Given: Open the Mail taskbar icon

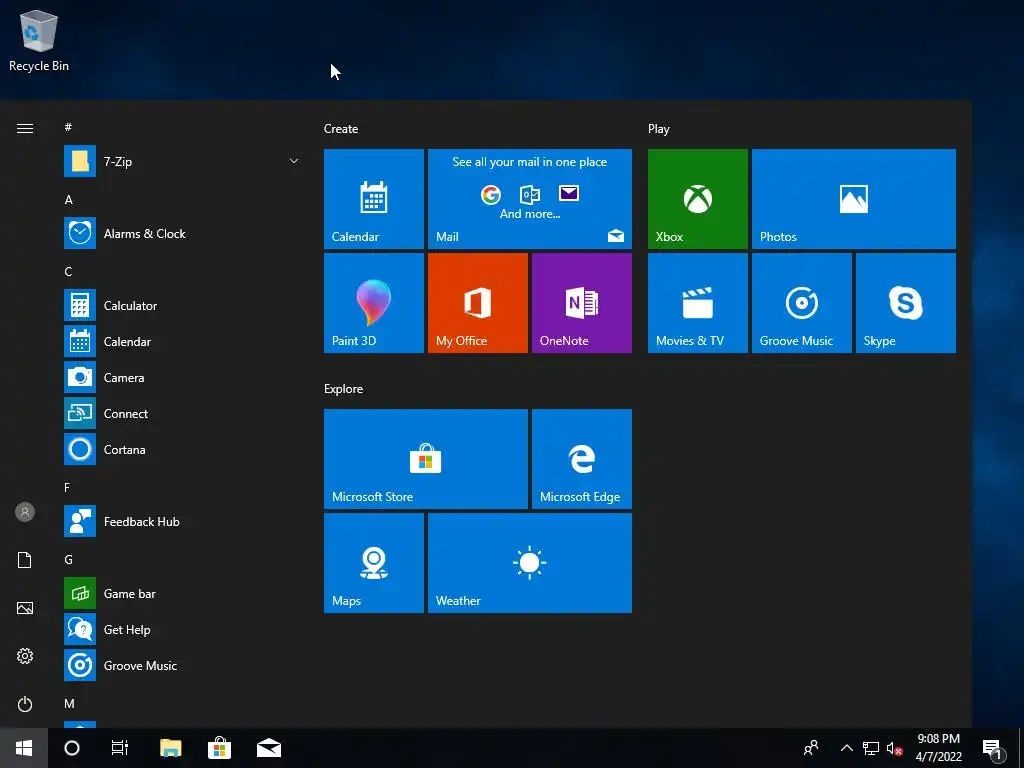Looking at the screenshot, I should click(x=268, y=748).
